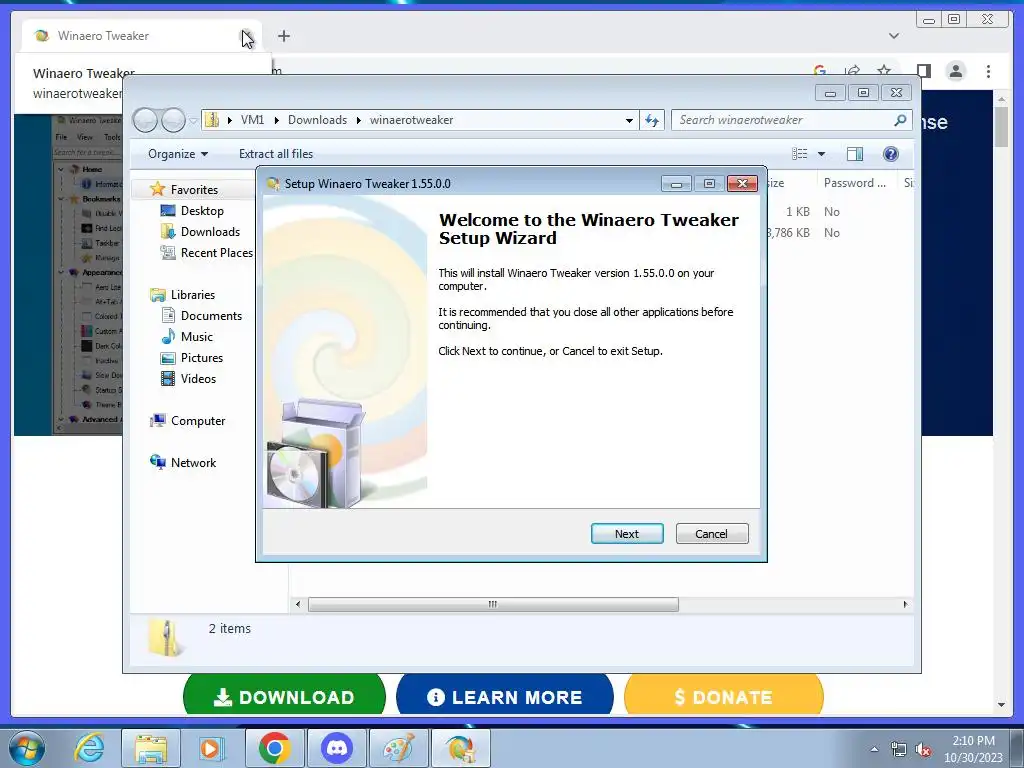1024x768 pixels.
Task: Open the Music library
Action: tap(197, 336)
